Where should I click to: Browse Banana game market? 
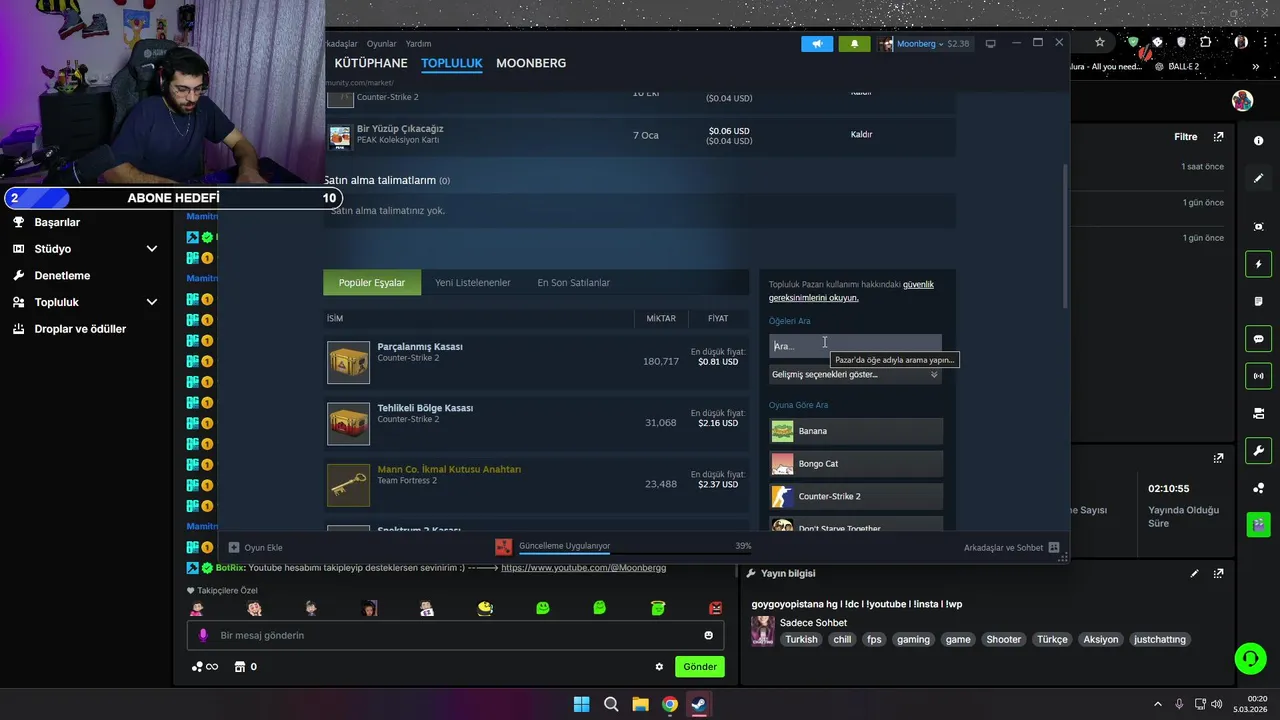coord(856,431)
